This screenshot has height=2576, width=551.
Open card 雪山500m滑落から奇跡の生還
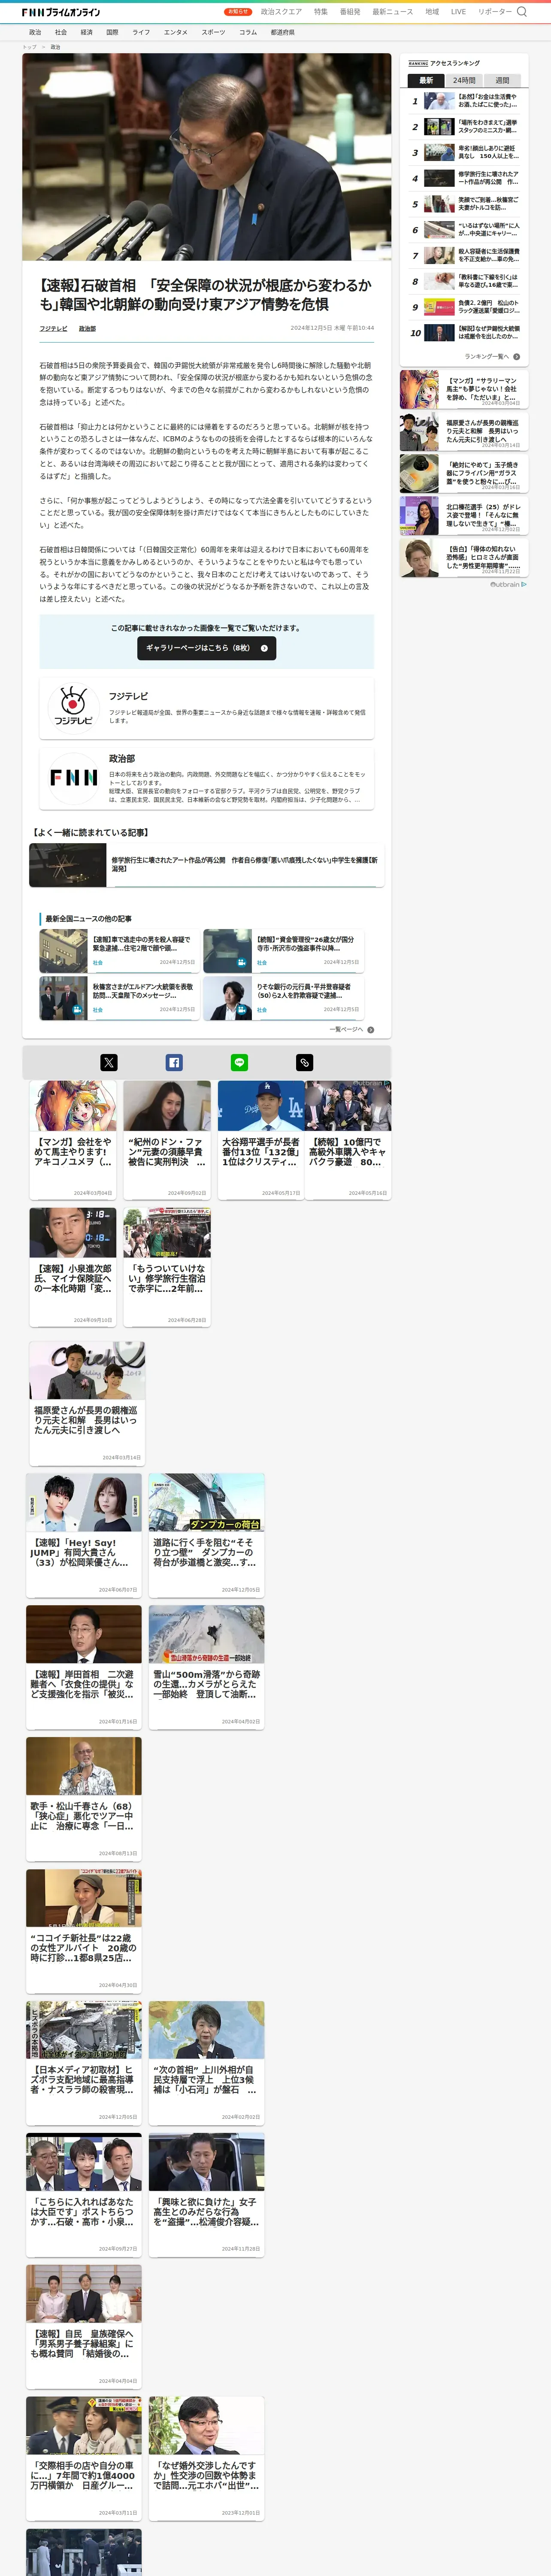(x=207, y=1667)
